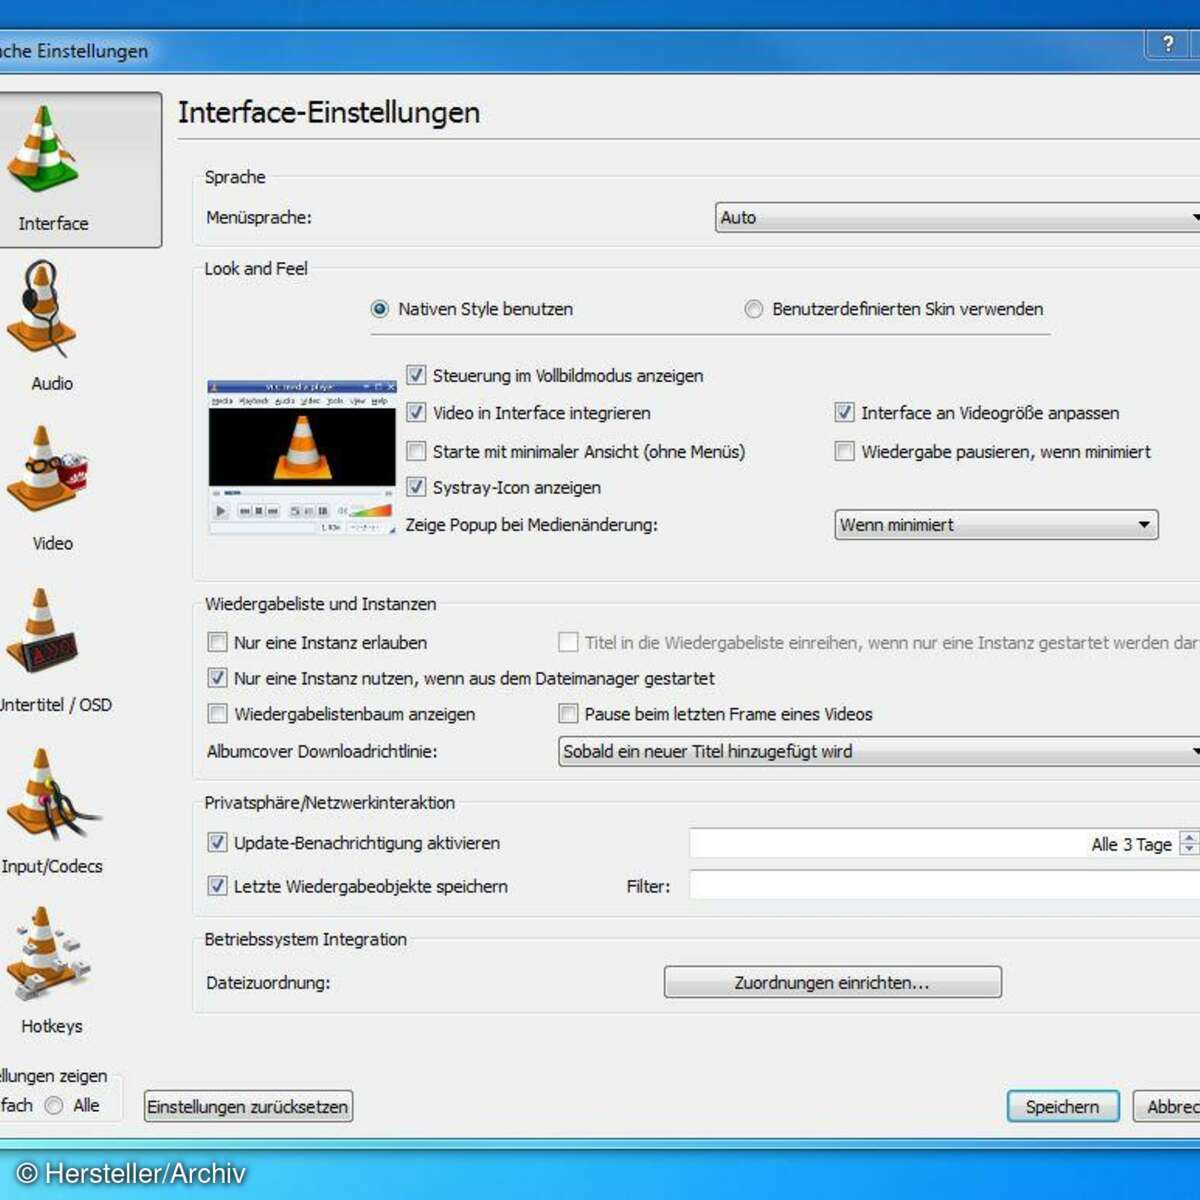Uncheck 'Systray-Icon anzeigen'
The width and height of the screenshot is (1200, 1200).
click(x=416, y=487)
